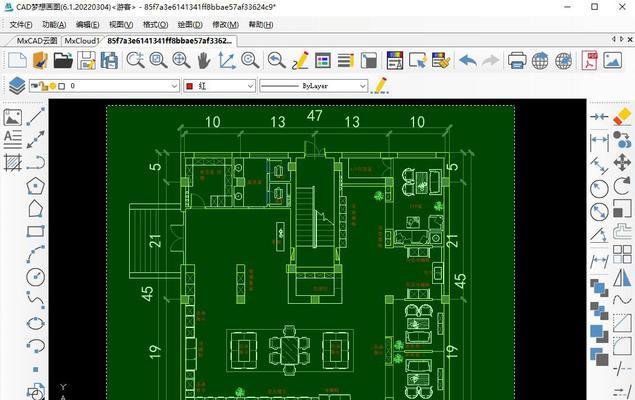Toggle the layer on/off sun icon
Screen dimensions: 635x400
coord(53,86)
